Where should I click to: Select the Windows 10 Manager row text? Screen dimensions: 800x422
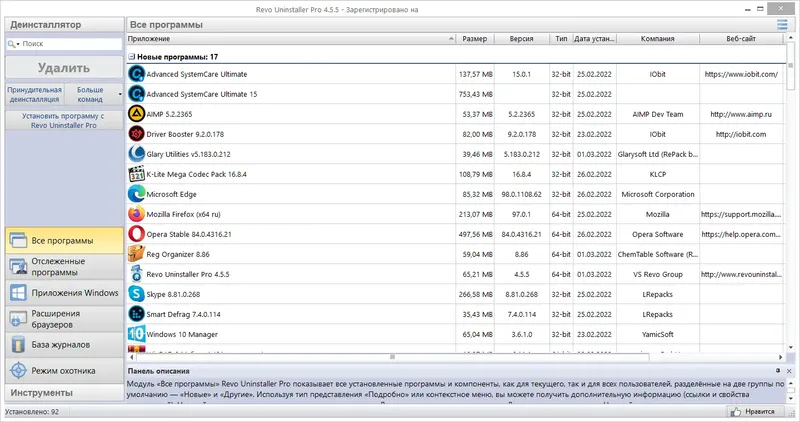coord(182,335)
